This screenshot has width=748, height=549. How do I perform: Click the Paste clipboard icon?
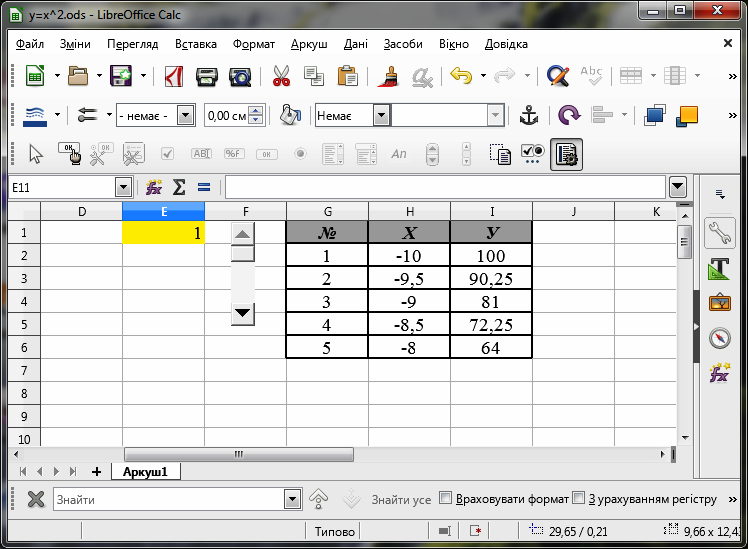coord(347,76)
